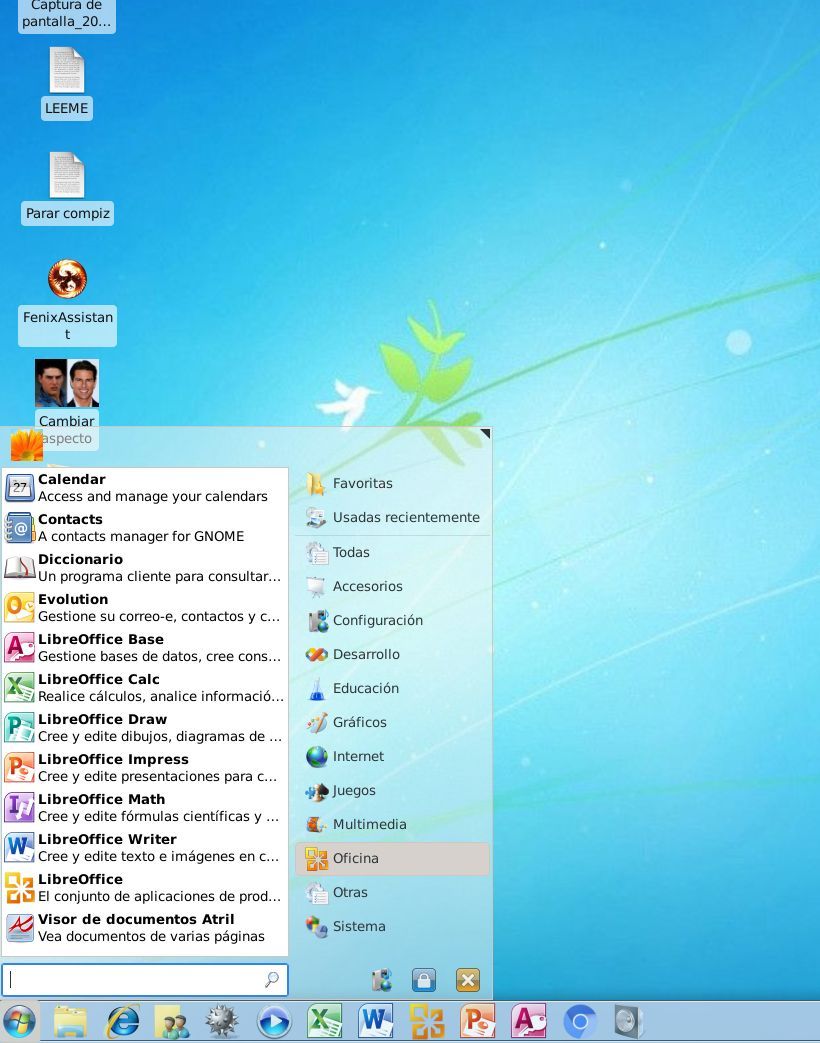820x1043 pixels.
Task: Open LibreOffice Writer from the menu list
Action: [145, 847]
